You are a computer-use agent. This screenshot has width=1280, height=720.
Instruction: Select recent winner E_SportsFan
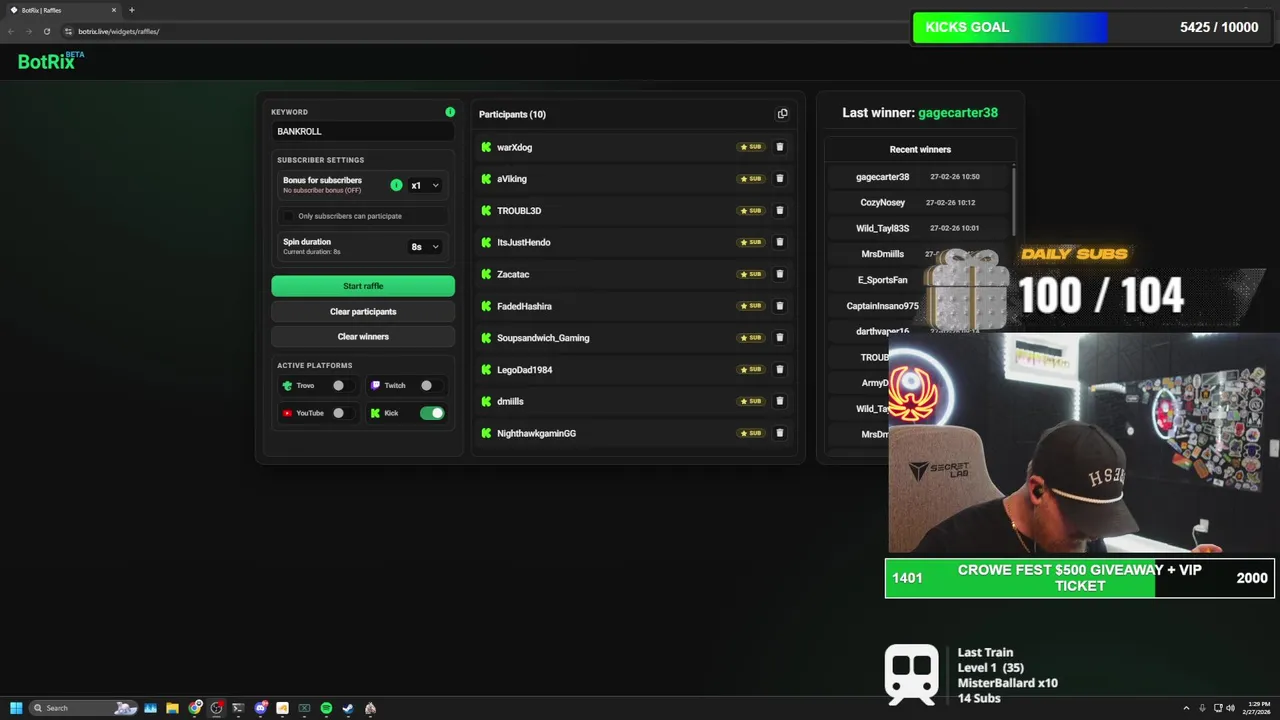pos(882,280)
